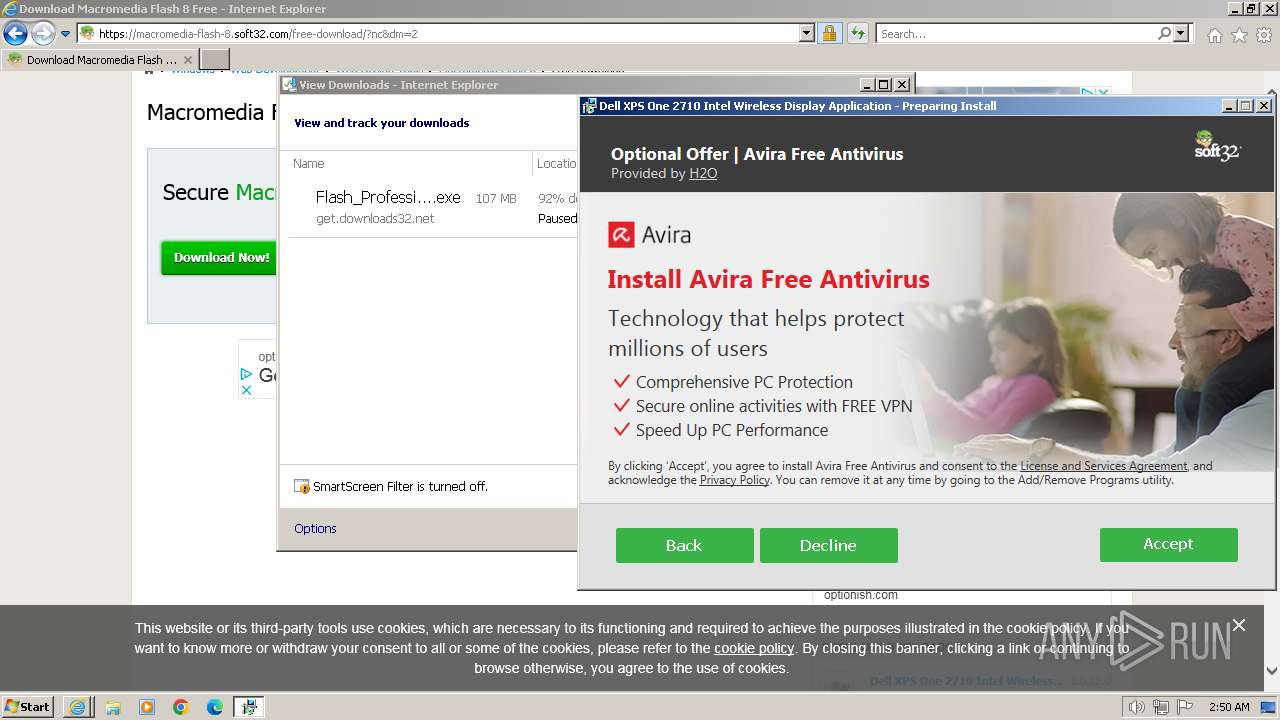Expand the address bar autocomplete dropdown
Viewport: 1280px width, 720px height.
(807, 33)
